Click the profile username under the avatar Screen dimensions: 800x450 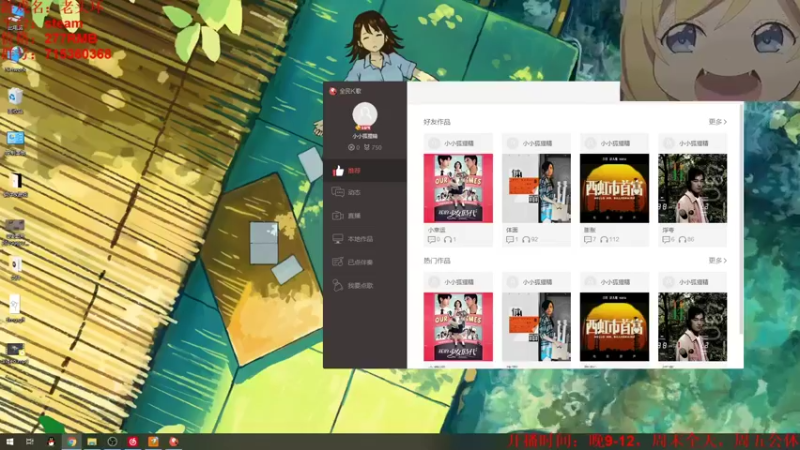coord(365,136)
